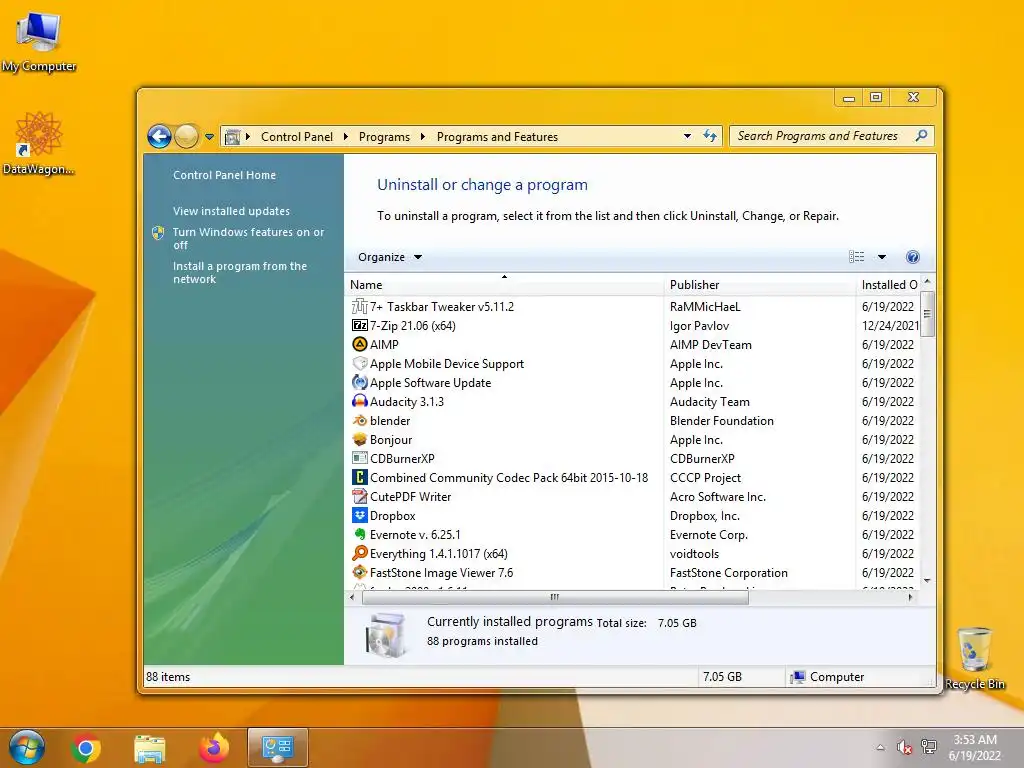Select the Dropbox icon in list
1024x768 pixels.
click(360, 515)
